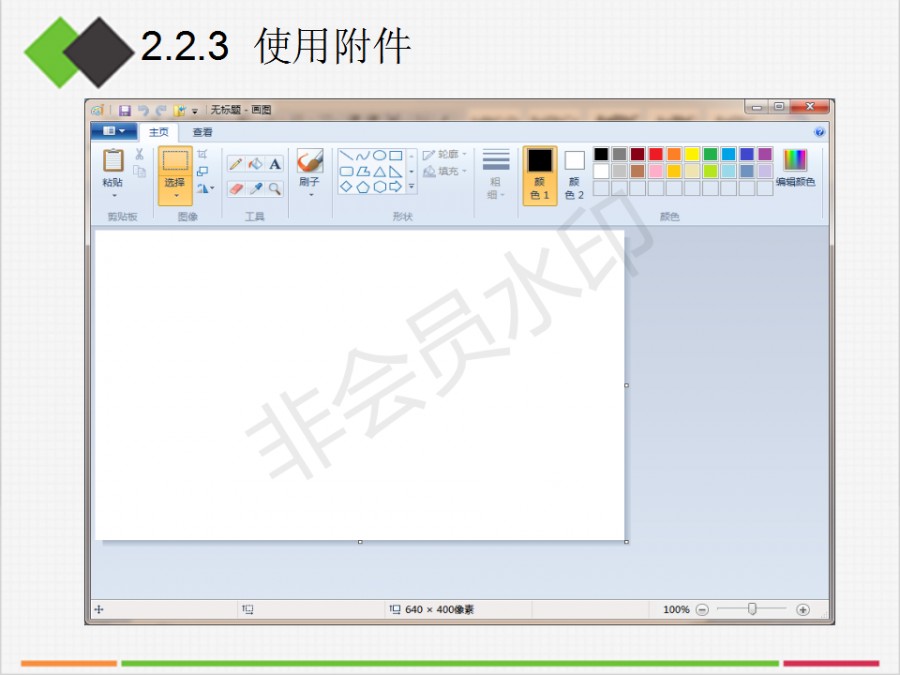The height and width of the screenshot is (675, 900).
Task: Click the Magnifier tool
Action: click(274, 188)
